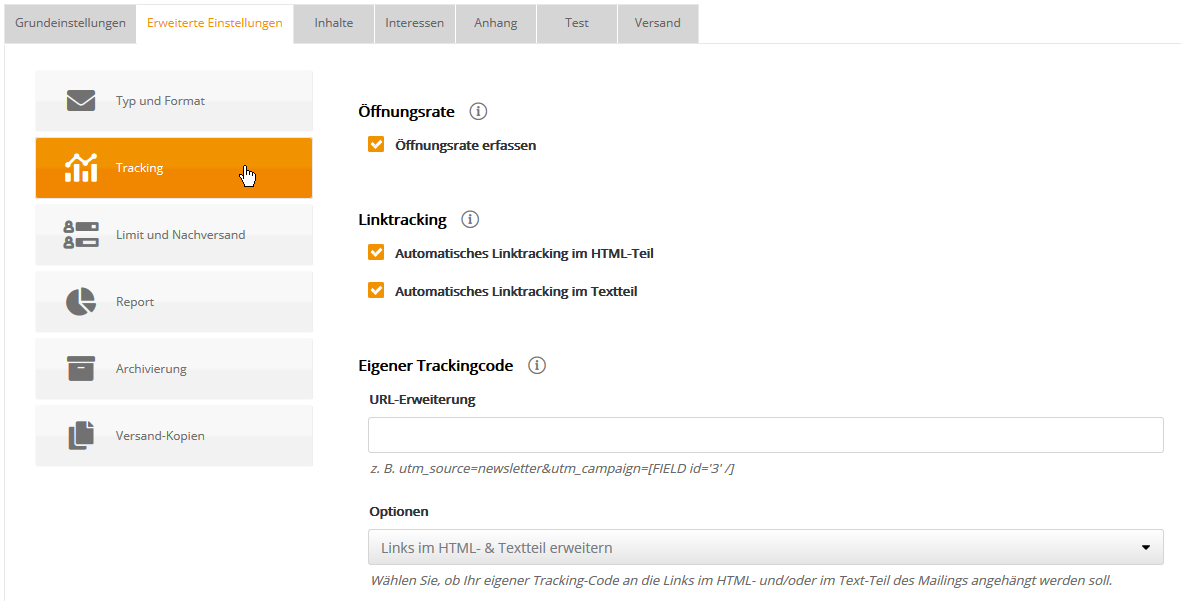Open the Versand-Kopien label in the sidebar

pyautogui.click(x=160, y=436)
